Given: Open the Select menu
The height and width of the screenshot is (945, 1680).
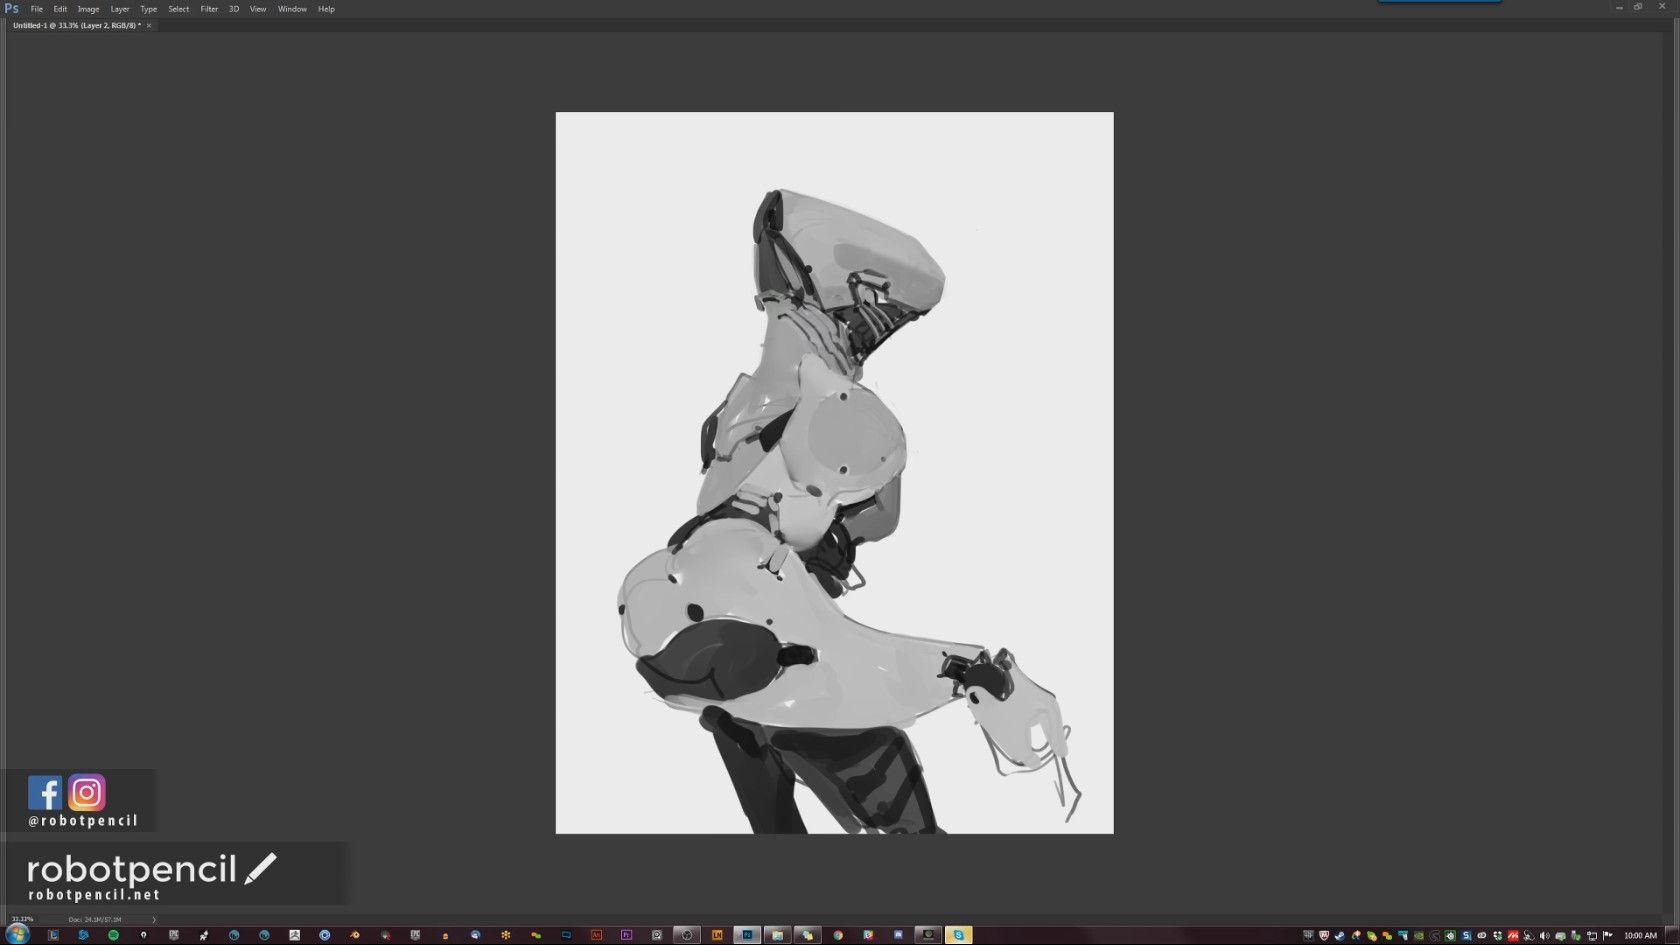Looking at the screenshot, I should pyautogui.click(x=179, y=9).
